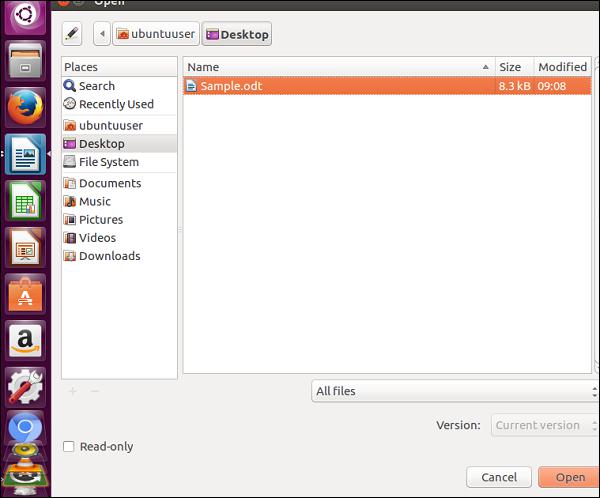Expand the Version combo box

point(545,425)
